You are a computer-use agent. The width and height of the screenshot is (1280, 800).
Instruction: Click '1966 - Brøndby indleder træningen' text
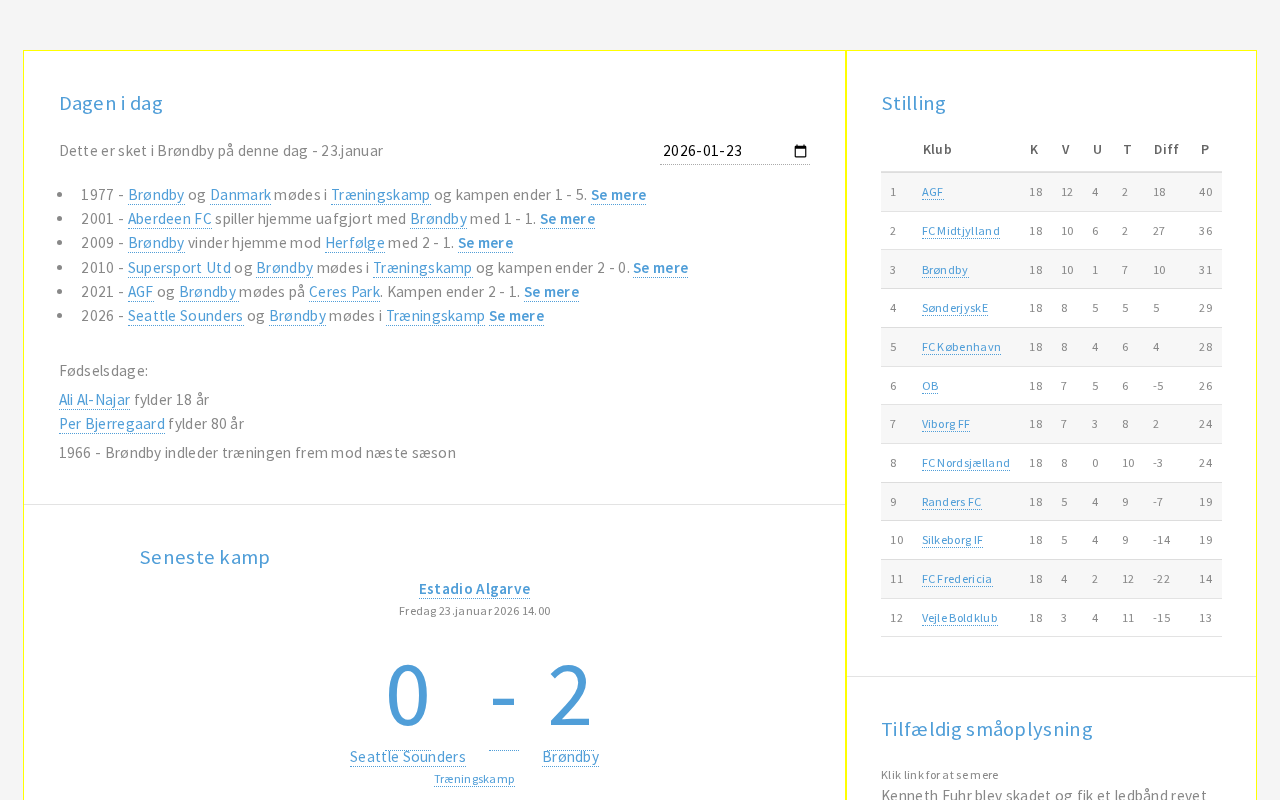point(257,453)
